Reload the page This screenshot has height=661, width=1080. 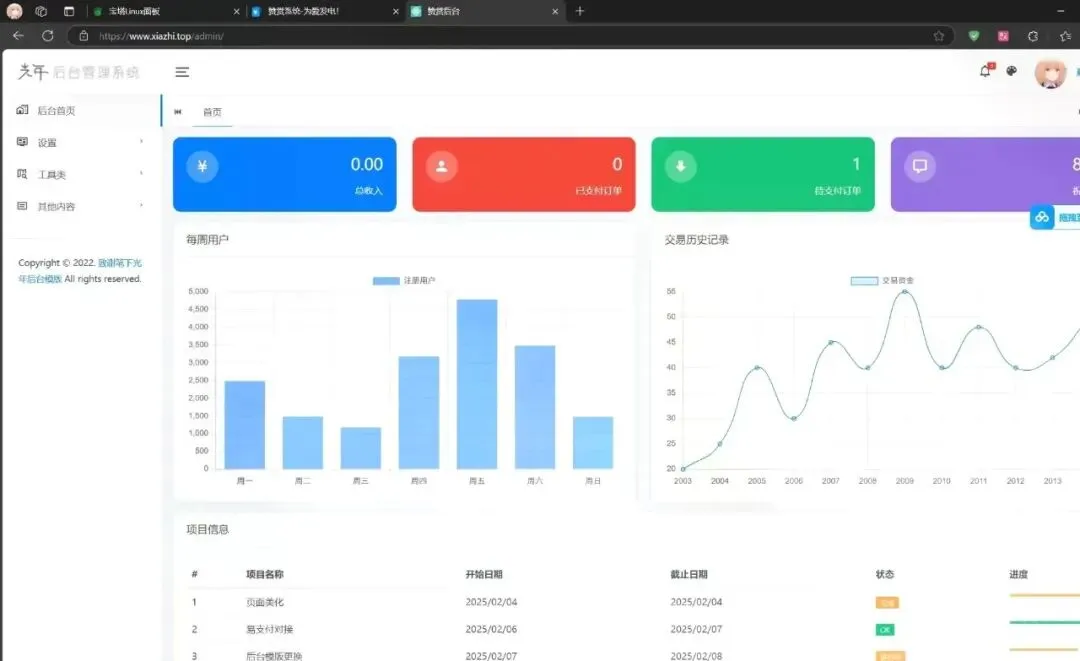[48, 36]
